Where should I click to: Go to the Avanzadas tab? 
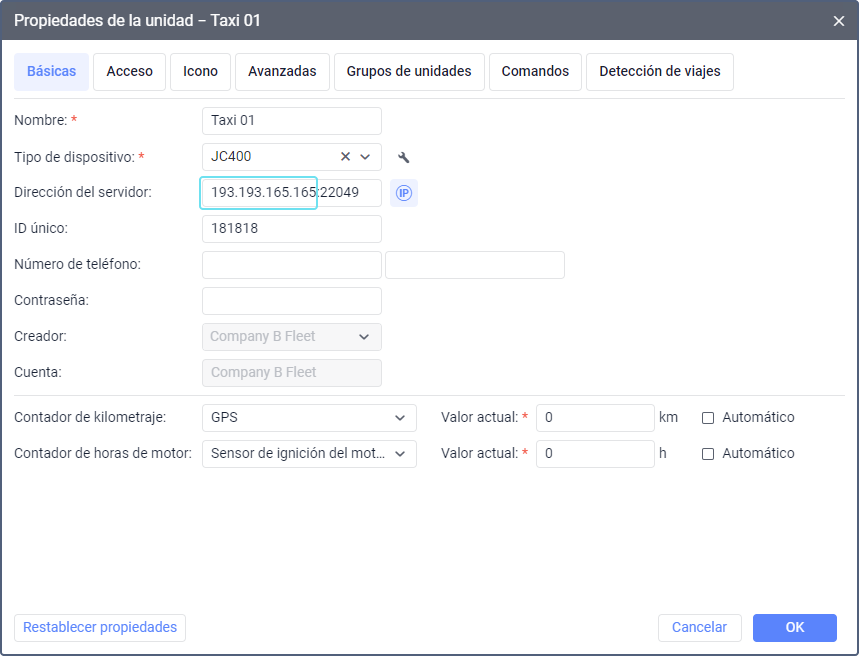point(282,72)
